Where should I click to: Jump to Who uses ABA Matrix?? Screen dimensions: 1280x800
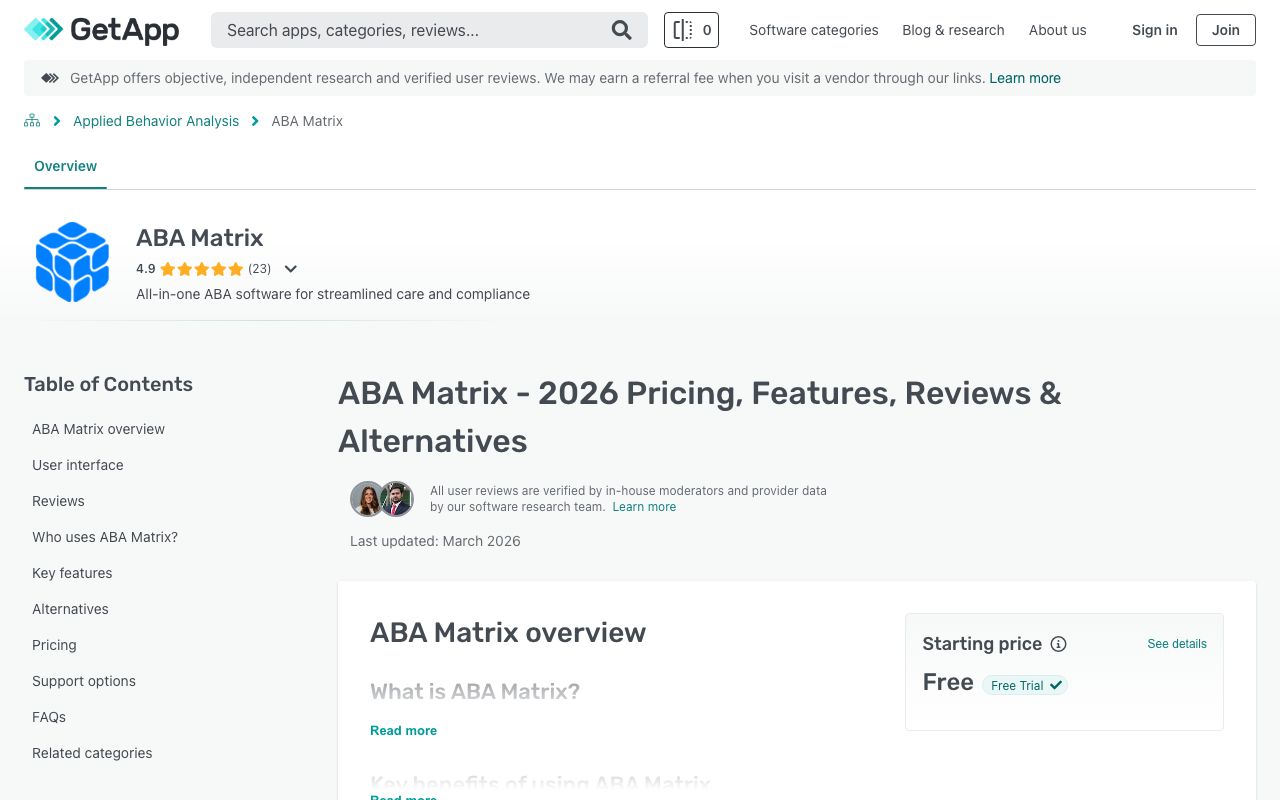tap(105, 537)
